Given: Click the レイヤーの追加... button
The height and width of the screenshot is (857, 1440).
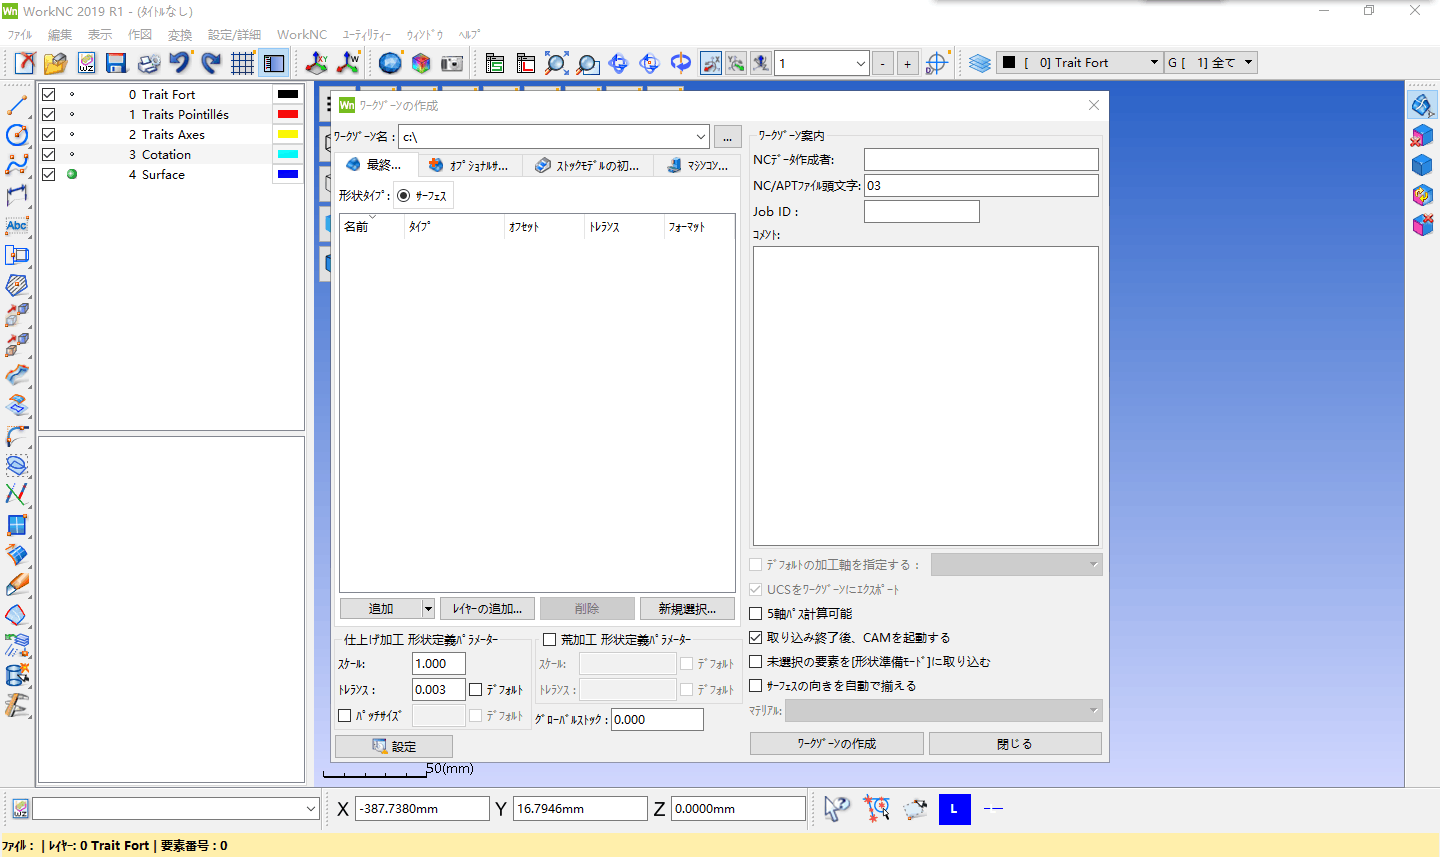Looking at the screenshot, I should pos(487,609).
